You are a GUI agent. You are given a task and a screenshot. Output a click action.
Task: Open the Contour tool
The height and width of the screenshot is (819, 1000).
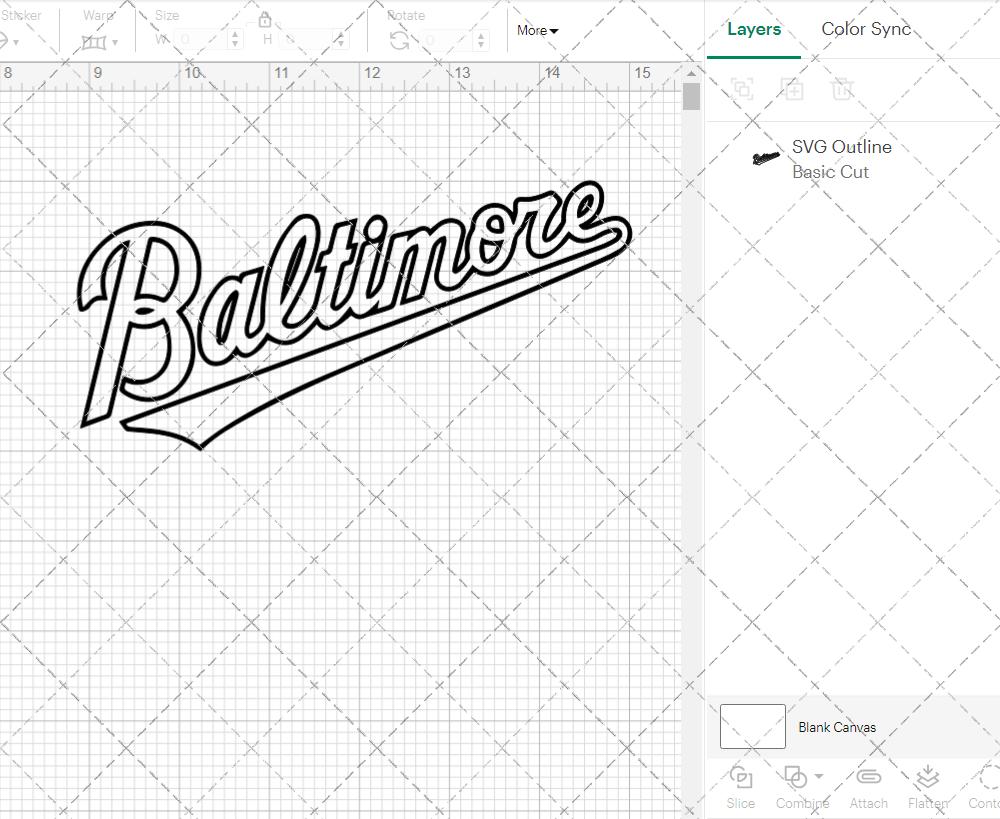(988, 787)
